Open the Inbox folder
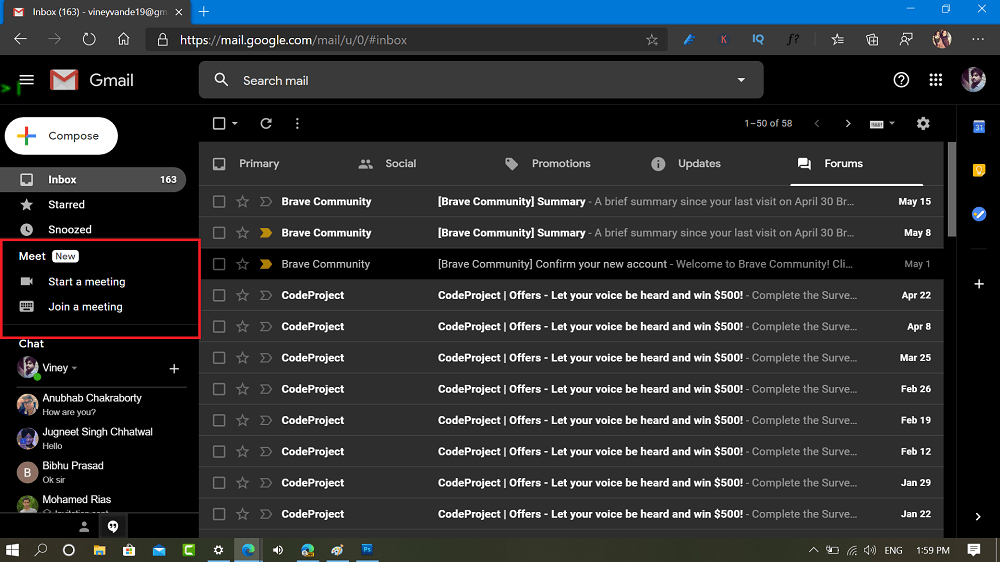The height and width of the screenshot is (562, 1000). pos(93,180)
